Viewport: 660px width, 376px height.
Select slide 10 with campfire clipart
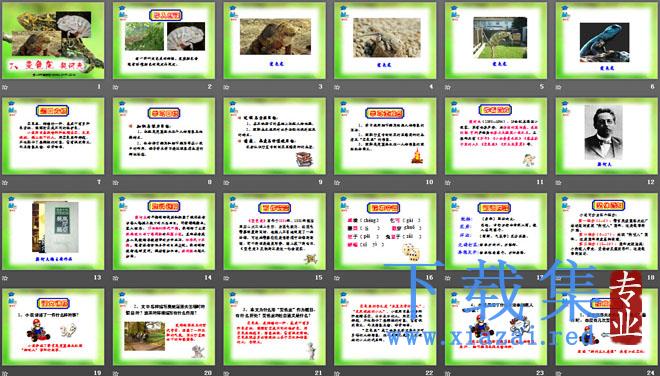(385, 136)
